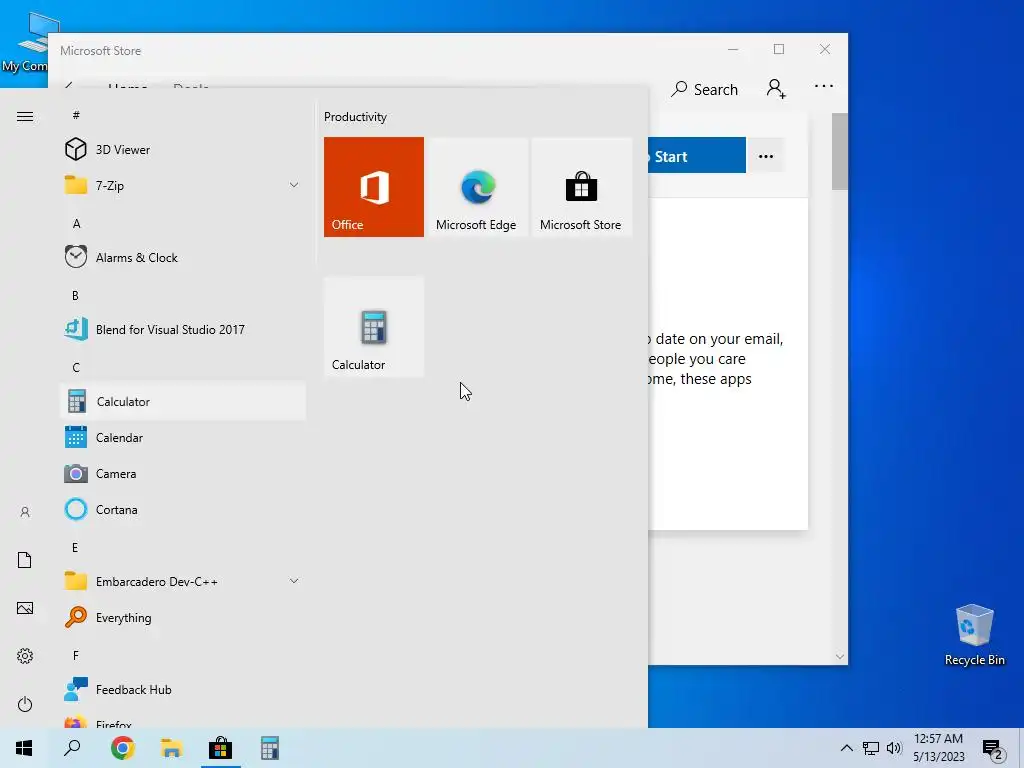Click the C letter header in app list
The height and width of the screenshot is (768, 1024).
(76, 367)
